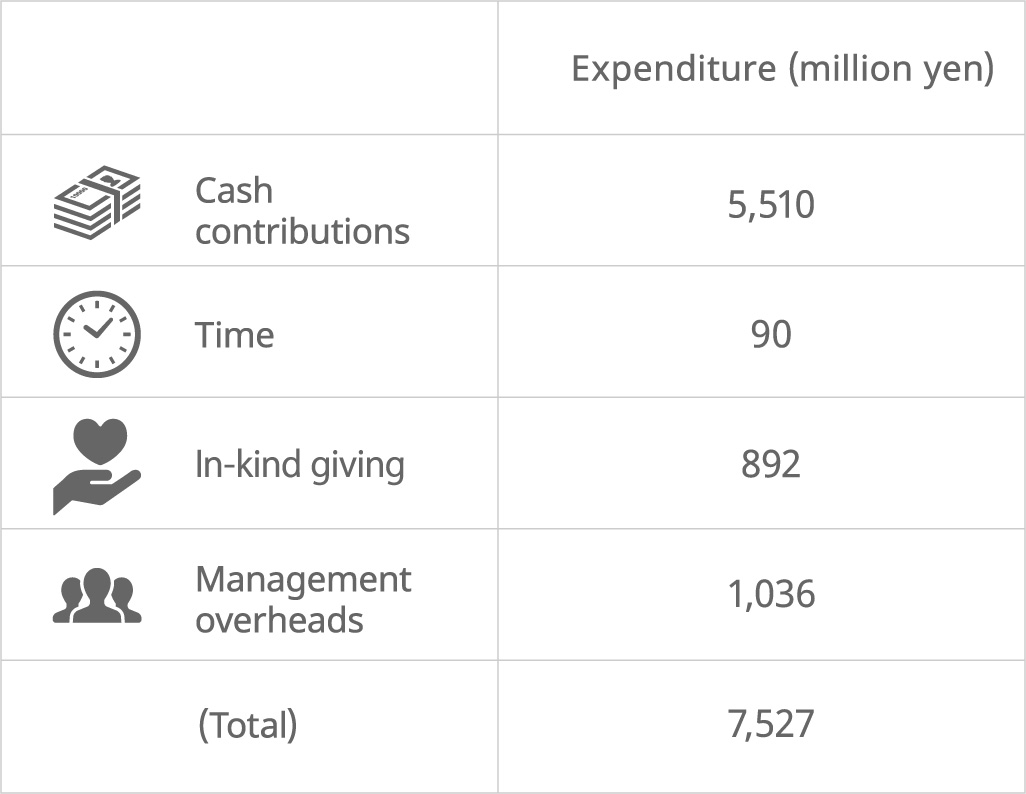Select the 7,527 total value
This screenshot has width=1026, height=794.
771,724
